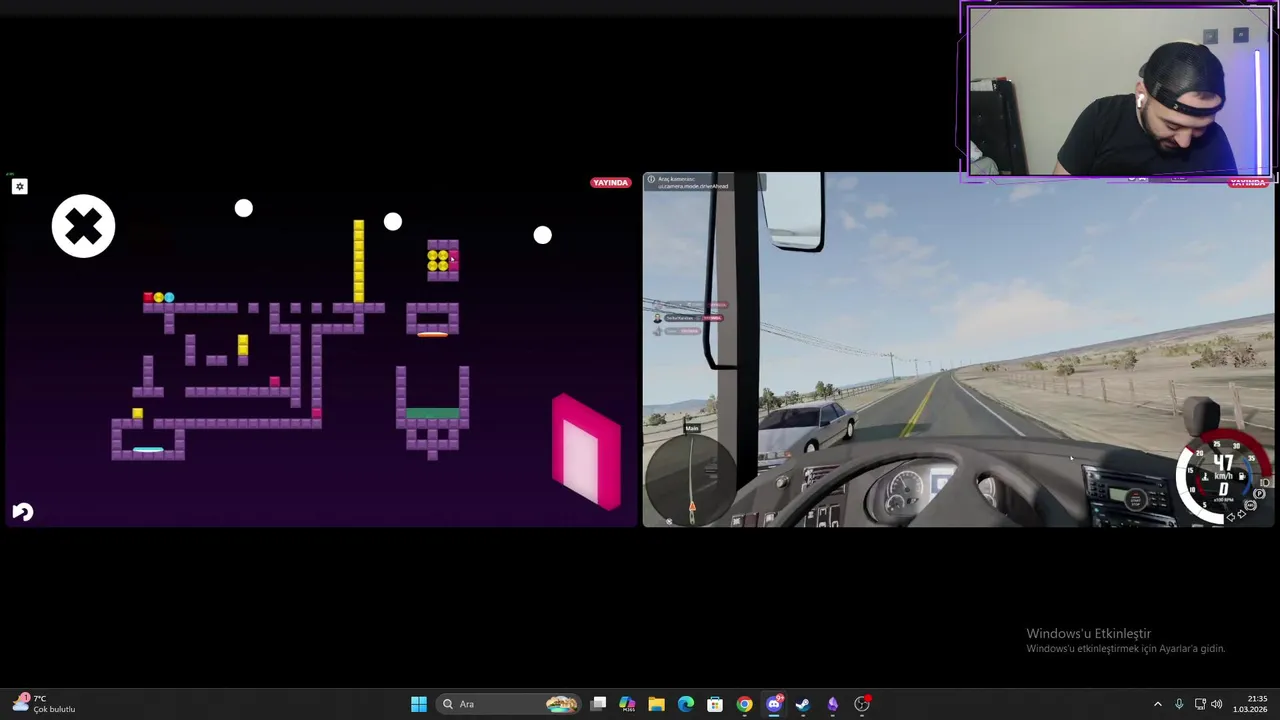
Task: Open the volume control in system tray
Action: (x=1217, y=704)
